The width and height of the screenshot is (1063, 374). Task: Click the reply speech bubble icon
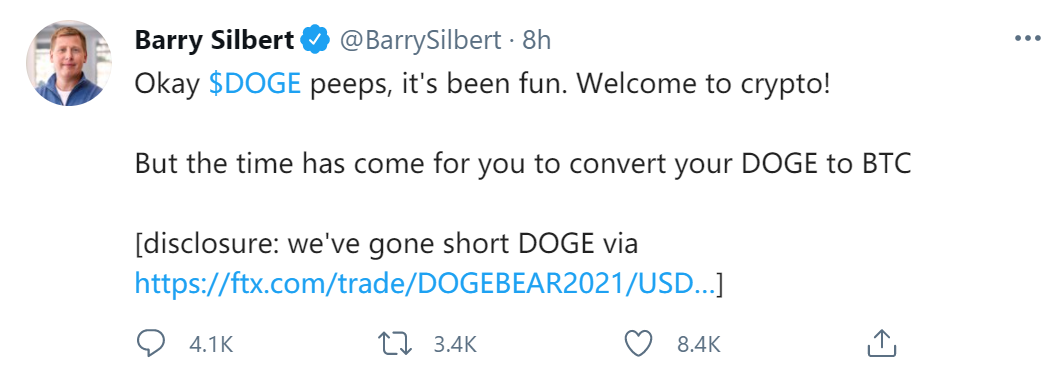[150, 344]
